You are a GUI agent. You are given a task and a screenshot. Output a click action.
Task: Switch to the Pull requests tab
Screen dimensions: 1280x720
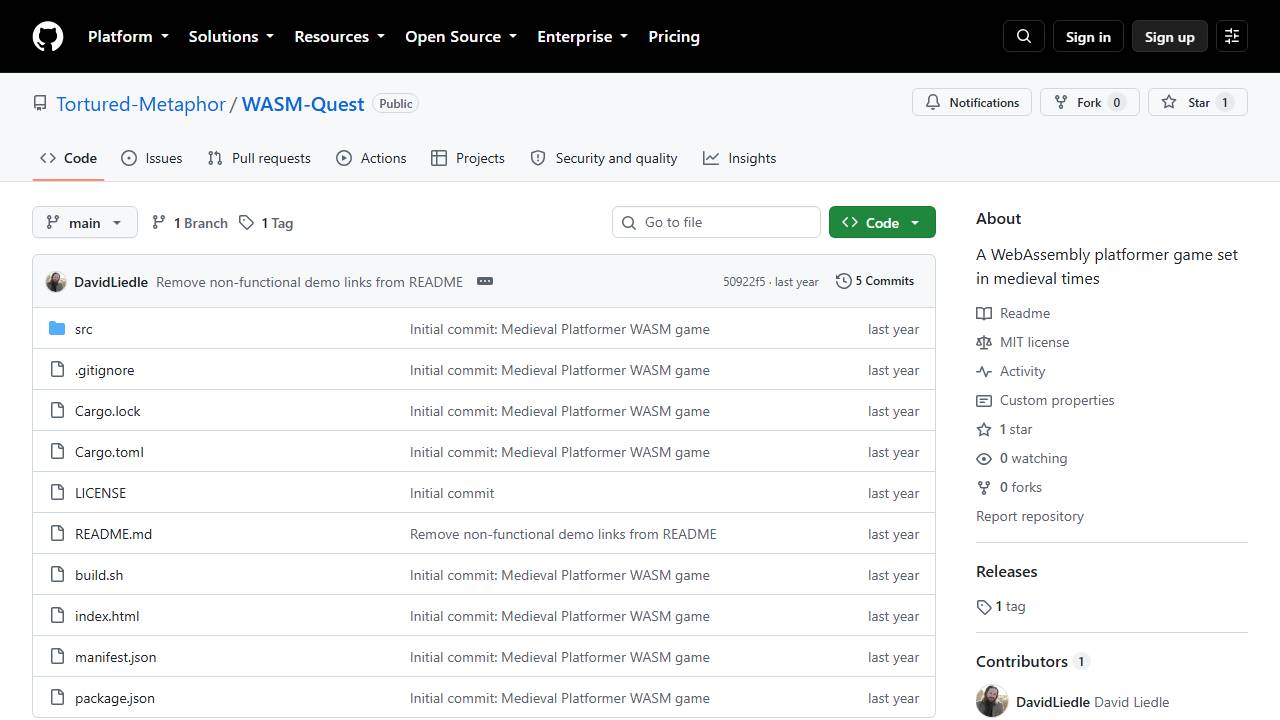coord(259,158)
